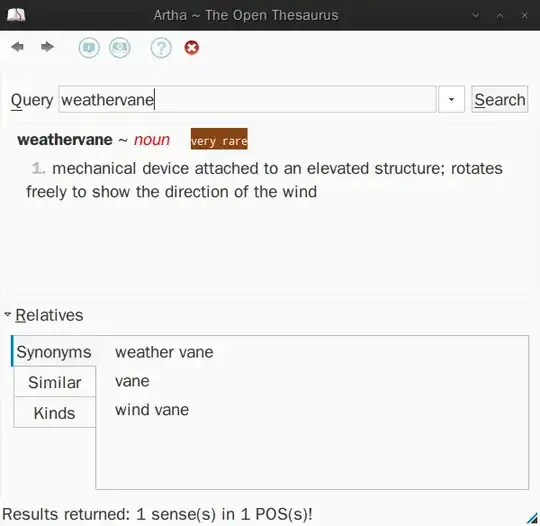Open the Options dialog icon

click(x=120, y=48)
